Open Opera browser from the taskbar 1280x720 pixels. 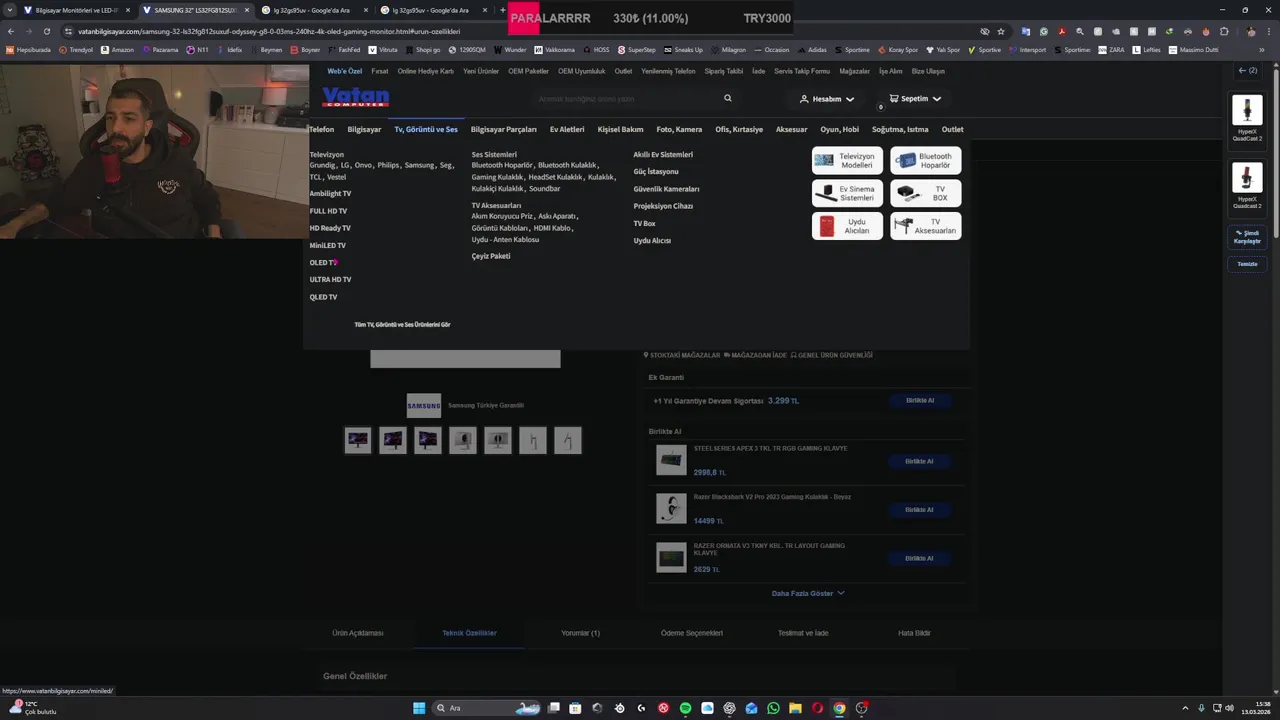click(817, 708)
